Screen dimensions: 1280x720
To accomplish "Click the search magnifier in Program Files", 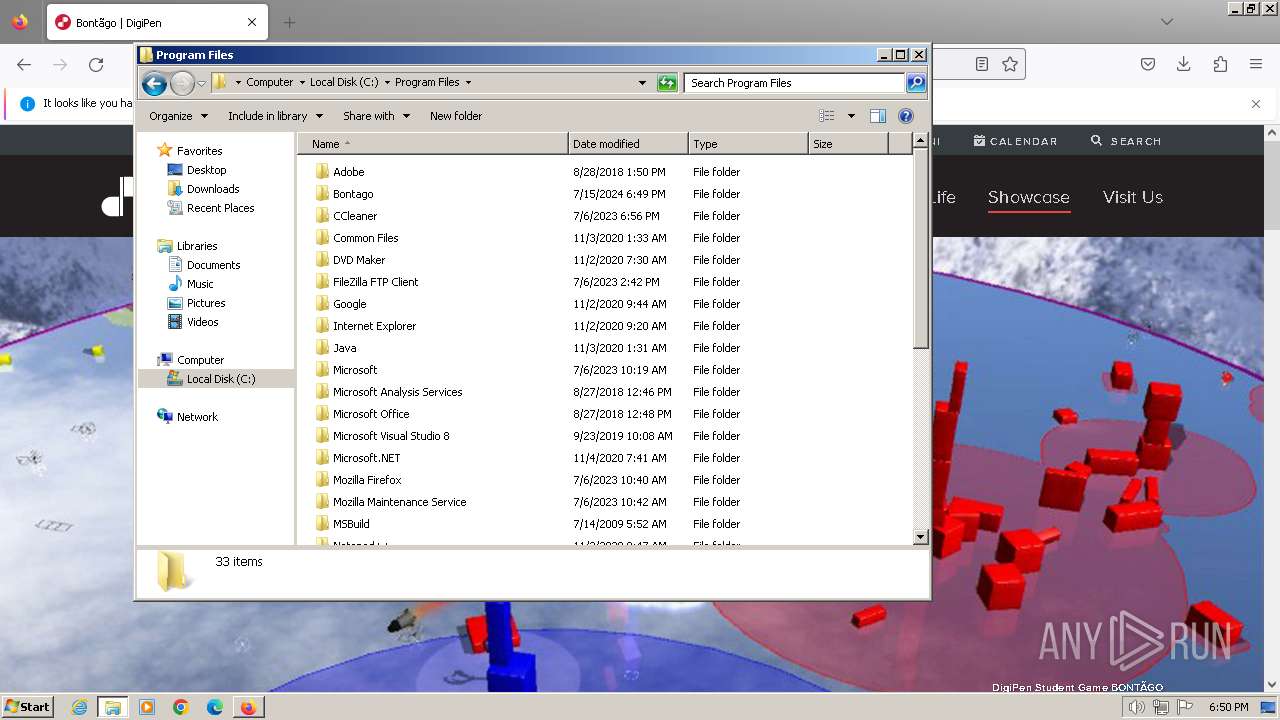I will [x=916, y=83].
